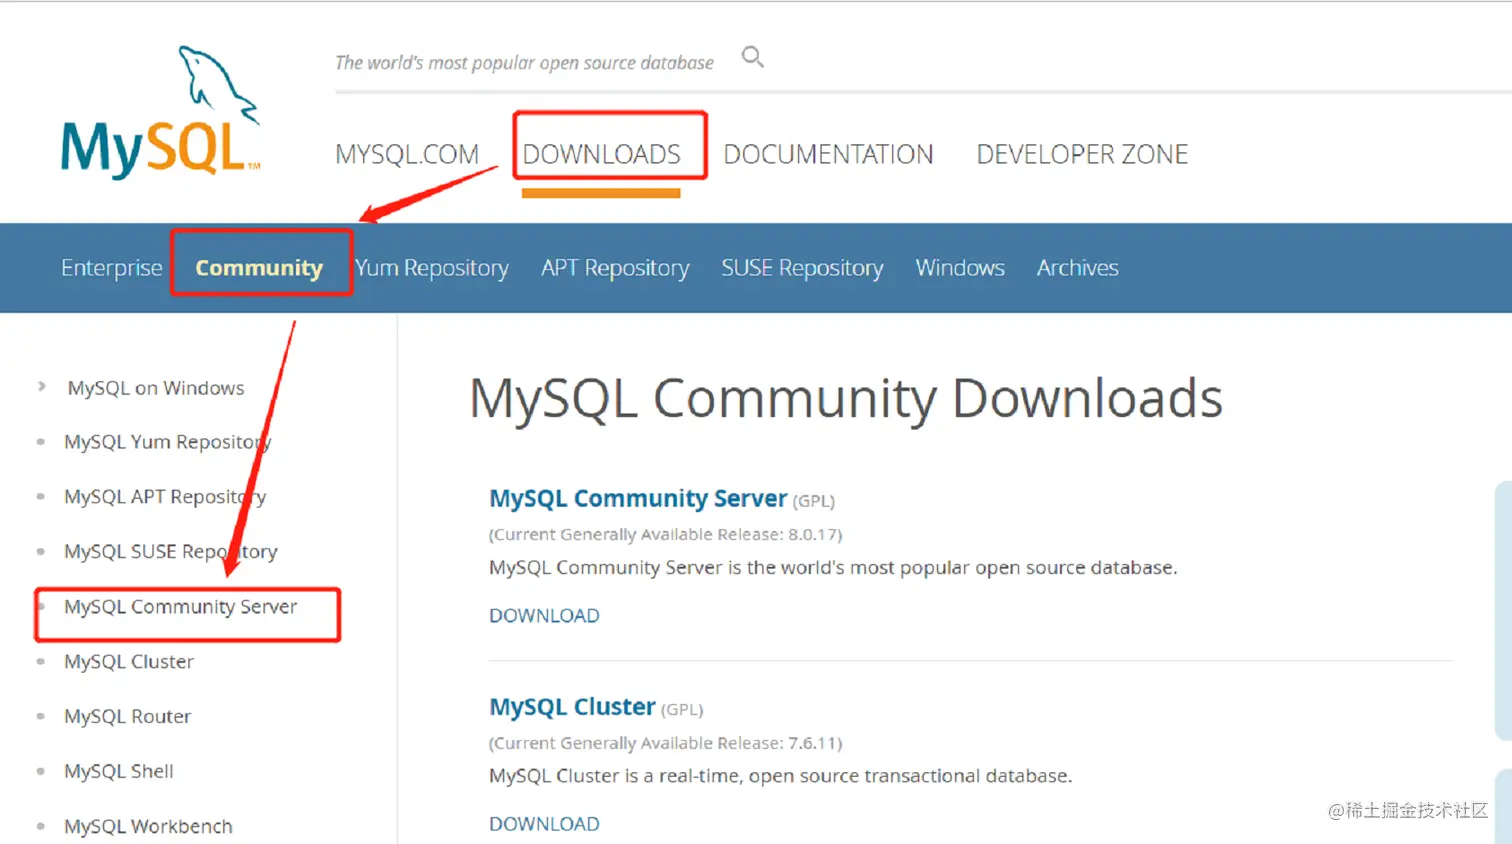The height and width of the screenshot is (844, 1512).
Task: Click DOWNLOAD under MySQL Cluster
Action: click(544, 824)
